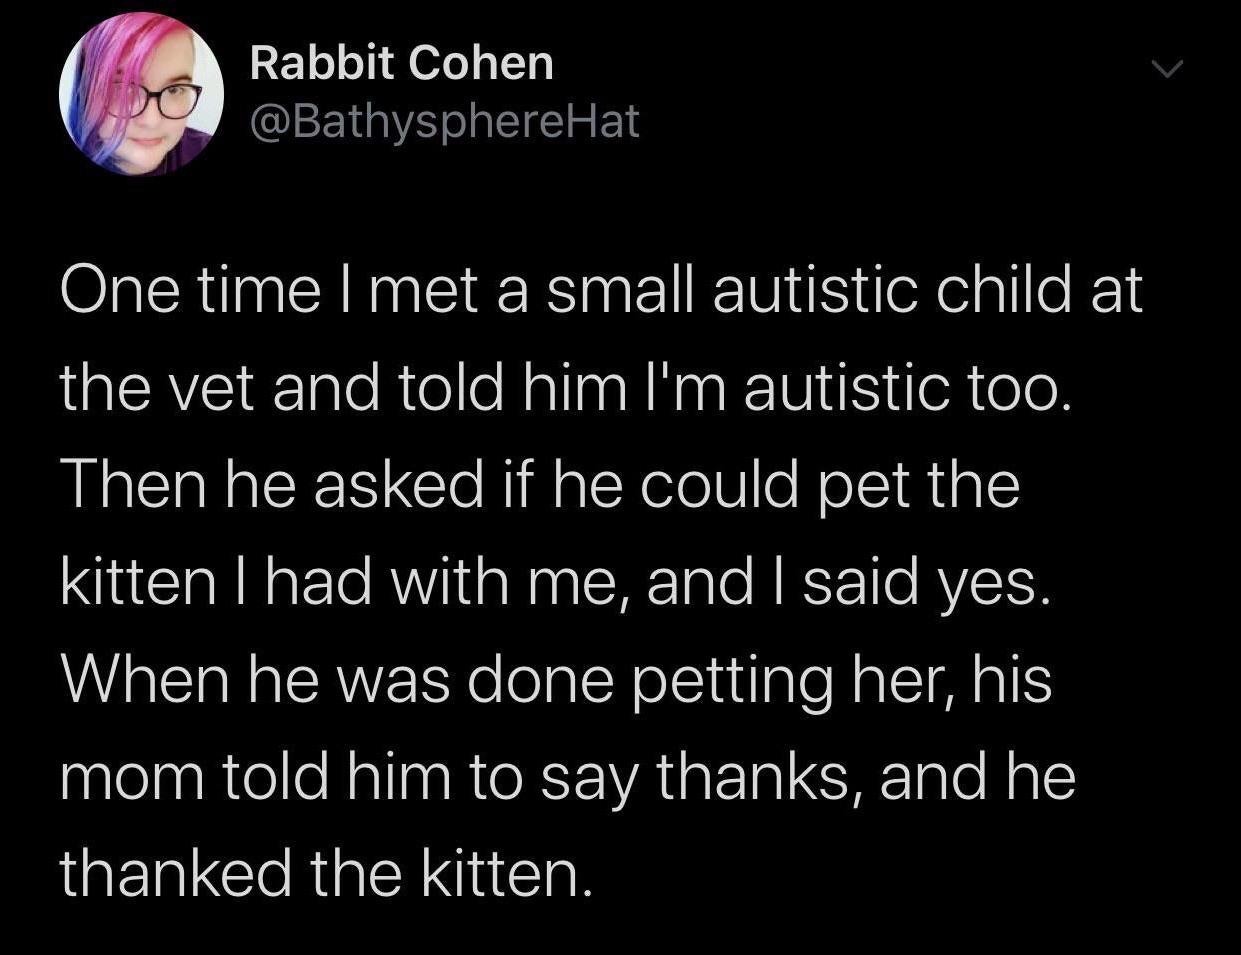Click the first line starting "One time"
This screenshot has height=955, width=1241.
pyautogui.click(x=600, y=291)
